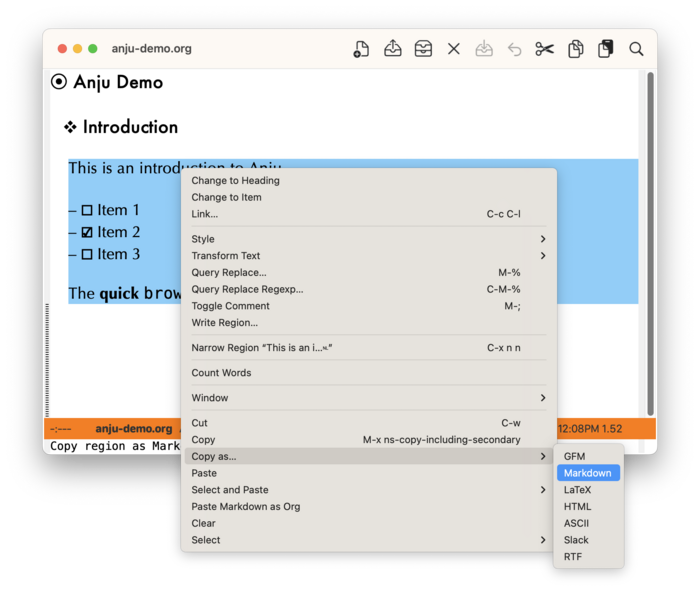Copy as Markdown
The width and height of the screenshot is (700, 589).
(x=588, y=473)
